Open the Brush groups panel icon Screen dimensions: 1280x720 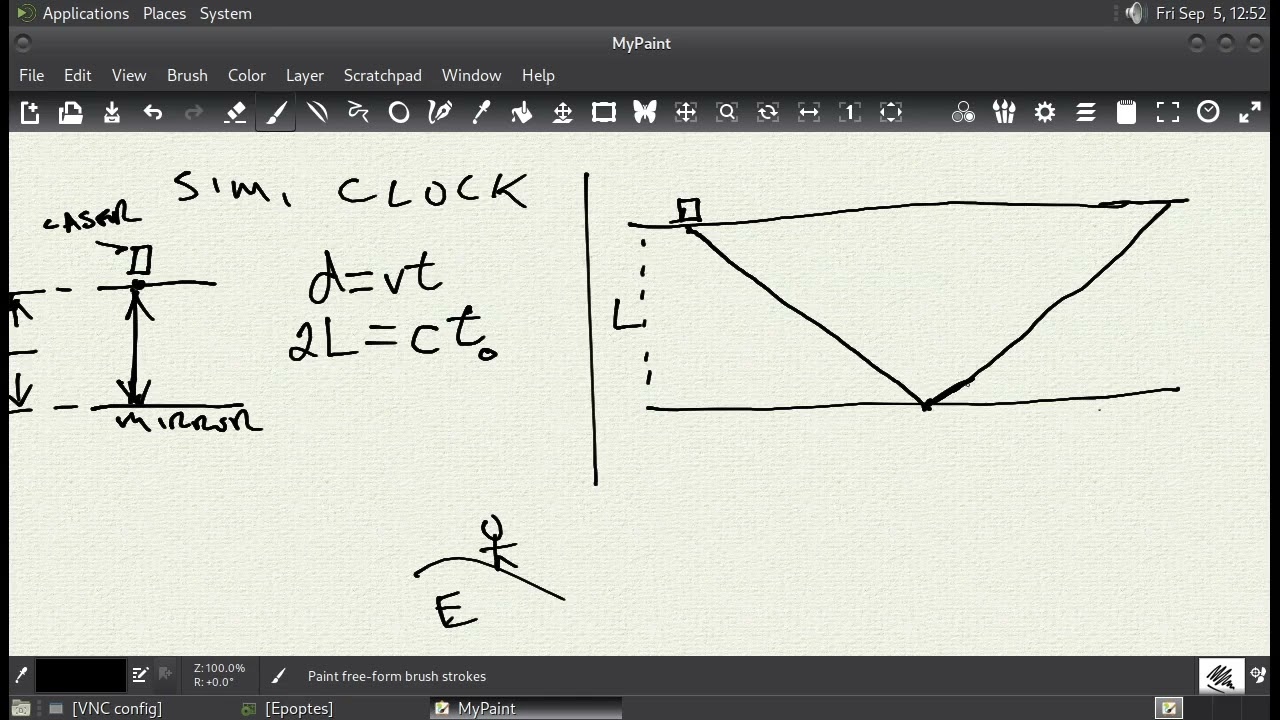(1004, 113)
